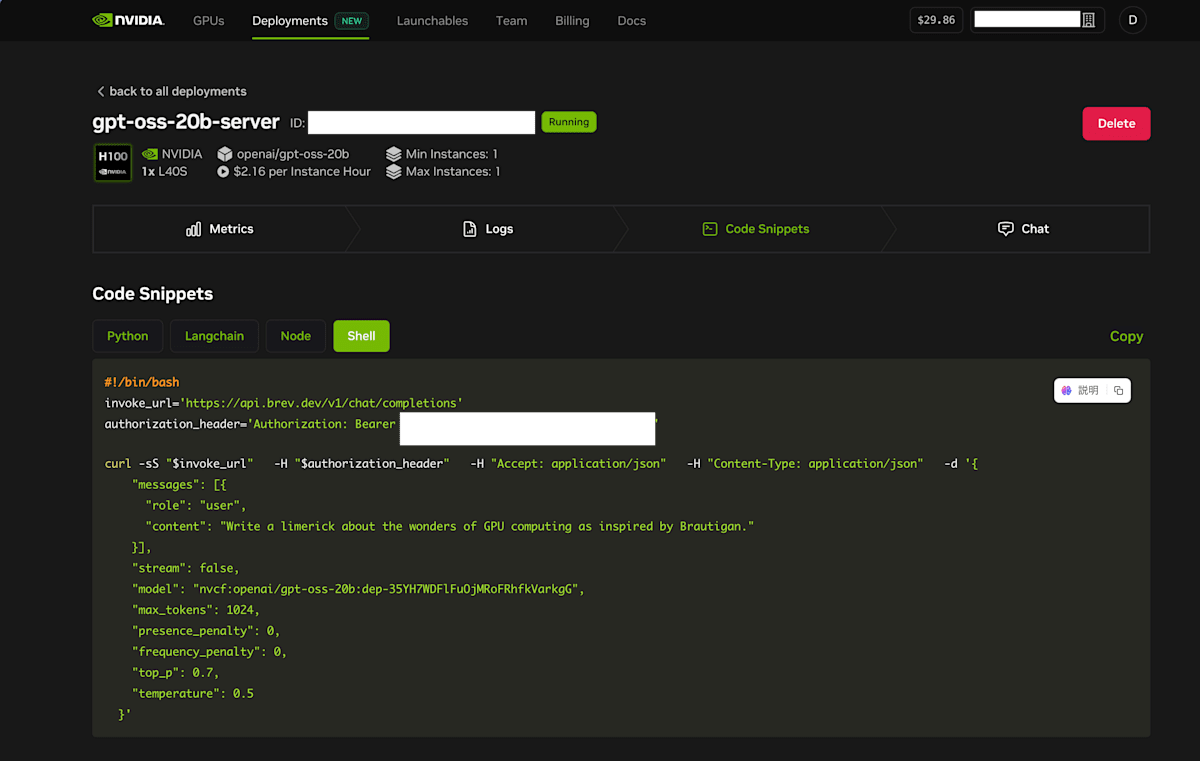Image resolution: width=1200 pixels, height=761 pixels.
Task: Open the Billing page
Action: click(x=572, y=20)
